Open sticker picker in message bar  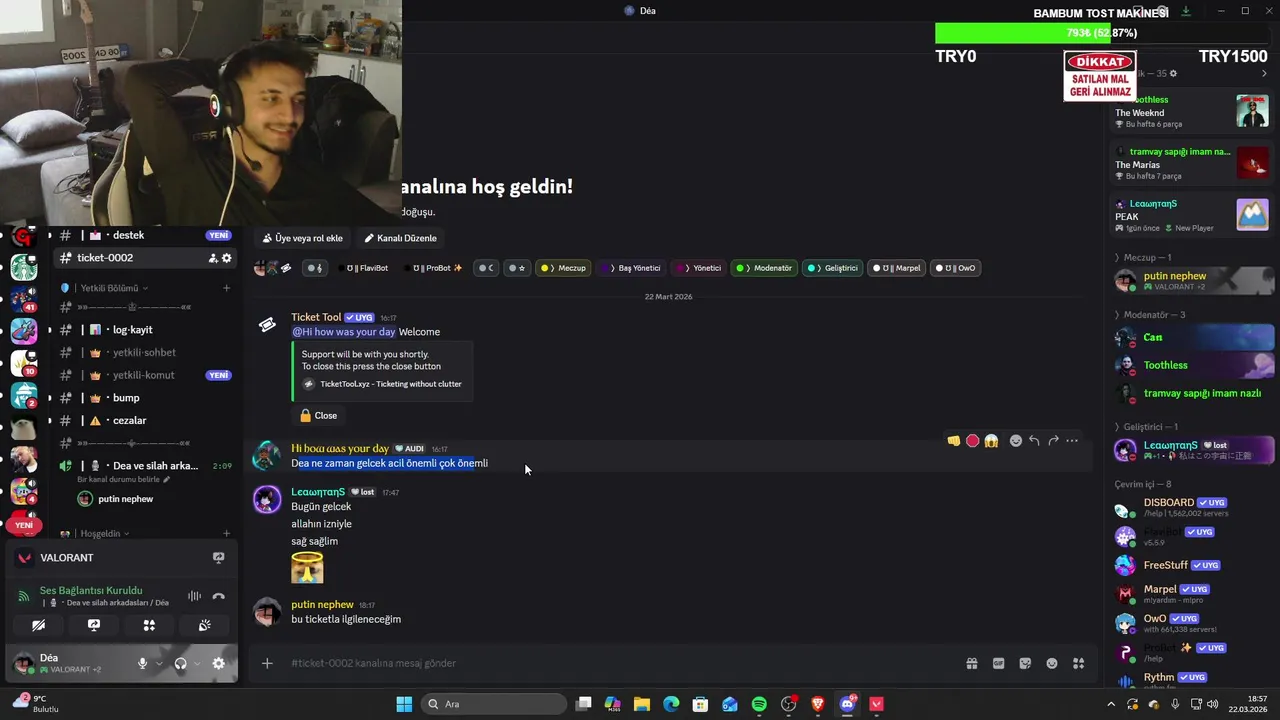pos(1025,663)
